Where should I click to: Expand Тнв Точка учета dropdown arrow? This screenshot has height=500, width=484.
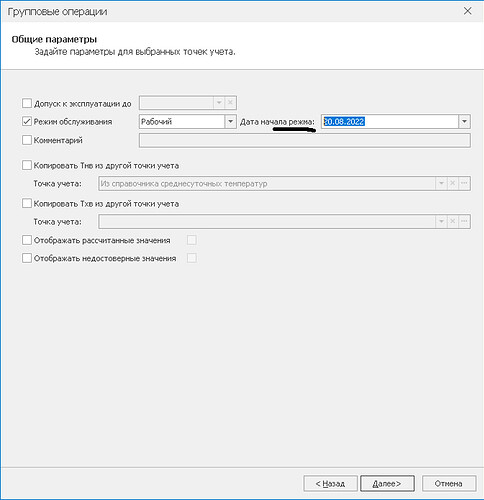(441, 183)
